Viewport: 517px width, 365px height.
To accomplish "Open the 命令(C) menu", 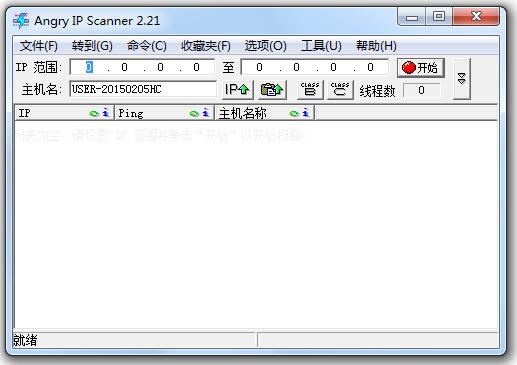I will click(x=147, y=46).
